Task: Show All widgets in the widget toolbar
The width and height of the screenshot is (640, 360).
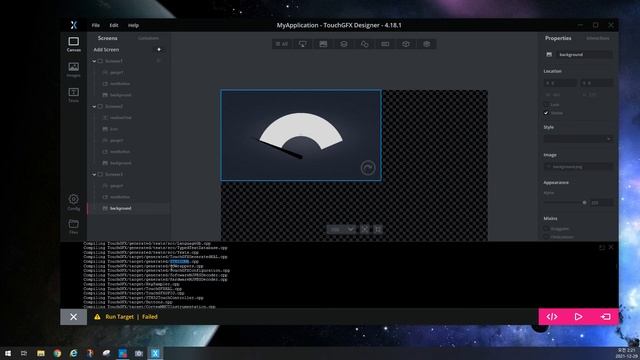Action: tap(282, 44)
